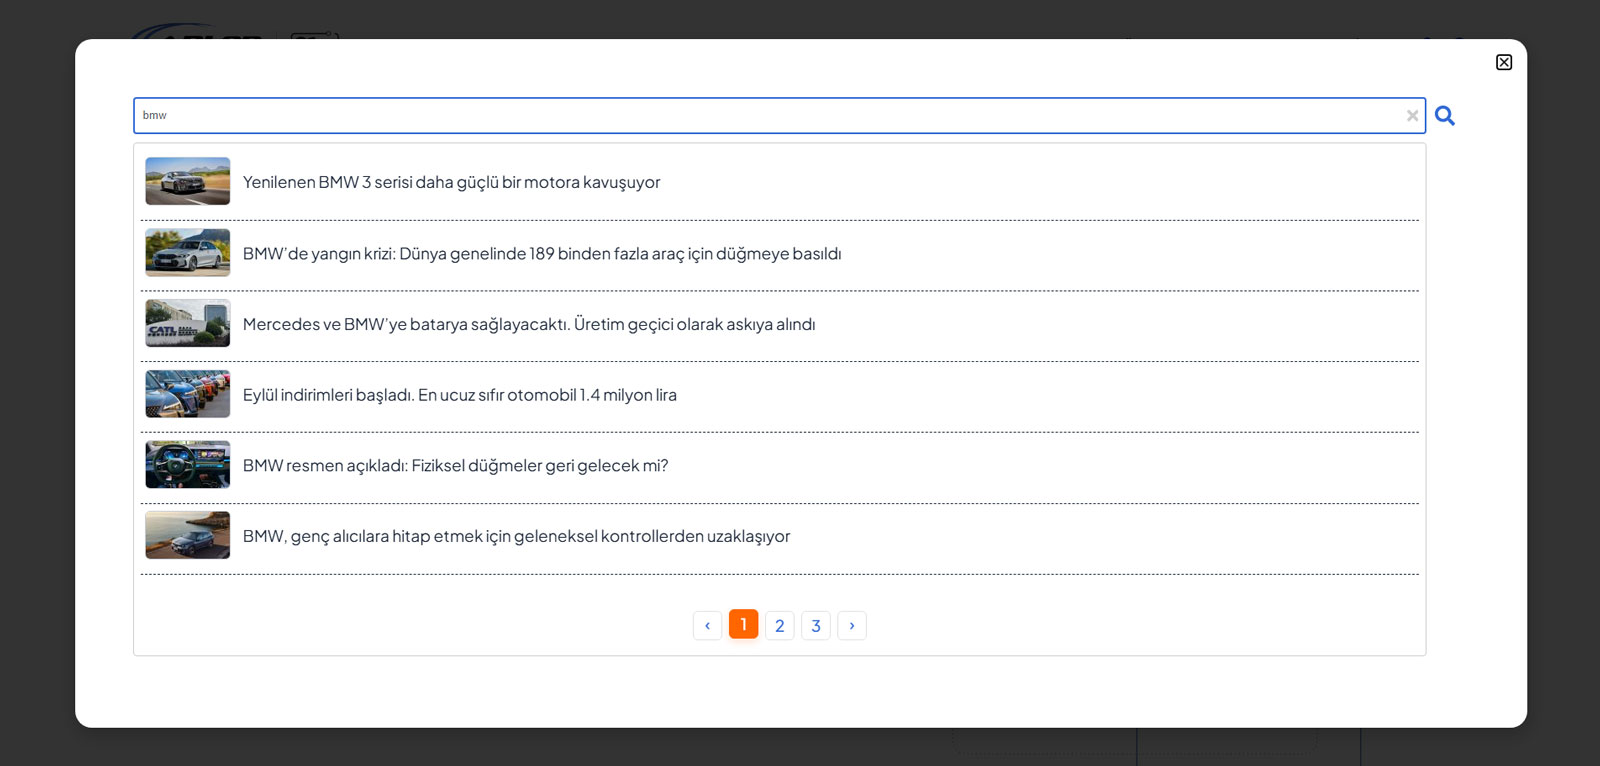Click the blue magnifier search icon
The image size is (1600, 766).
1444,116
